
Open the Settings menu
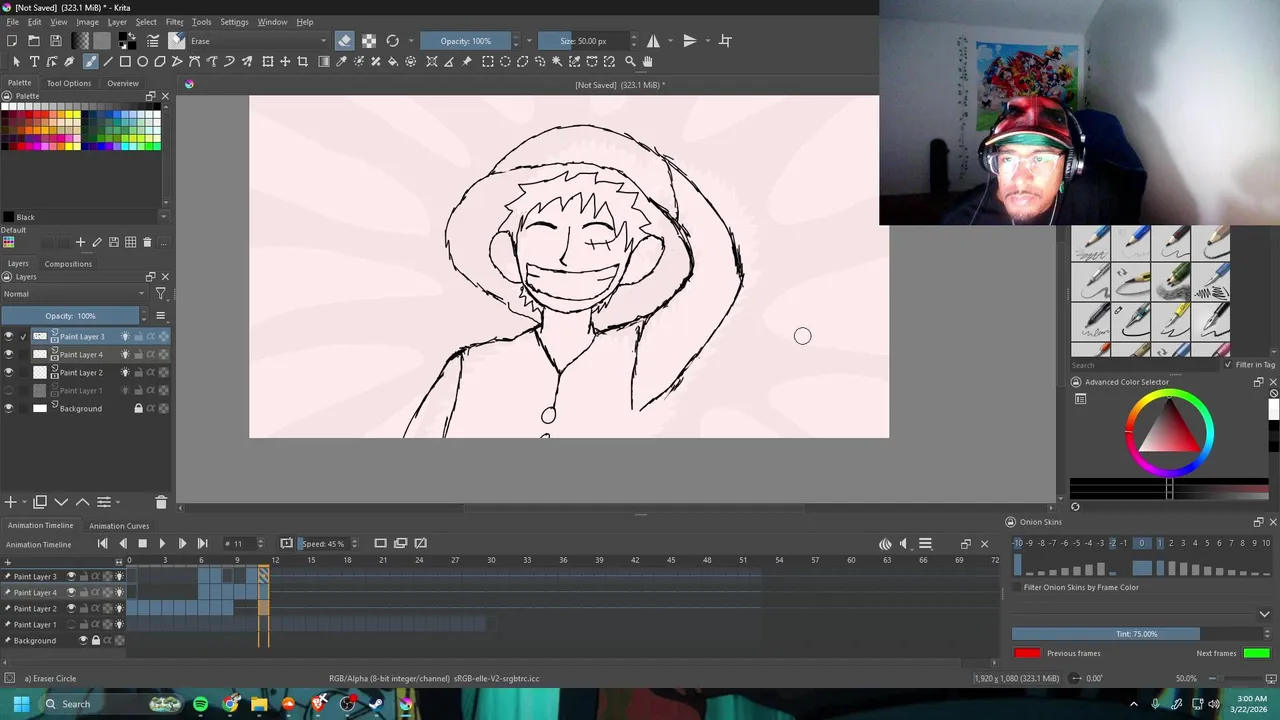[x=234, y=22]
